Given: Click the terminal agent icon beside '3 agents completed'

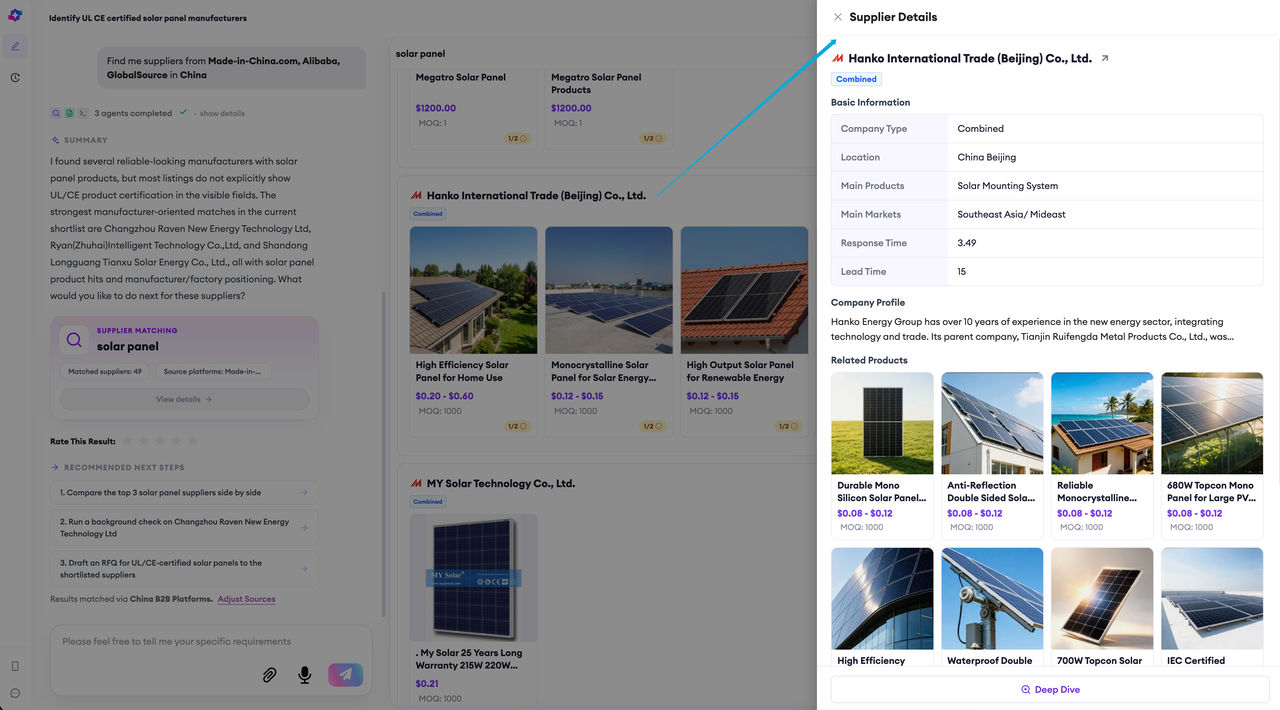Looking at the screenshot, I should 82,113.
